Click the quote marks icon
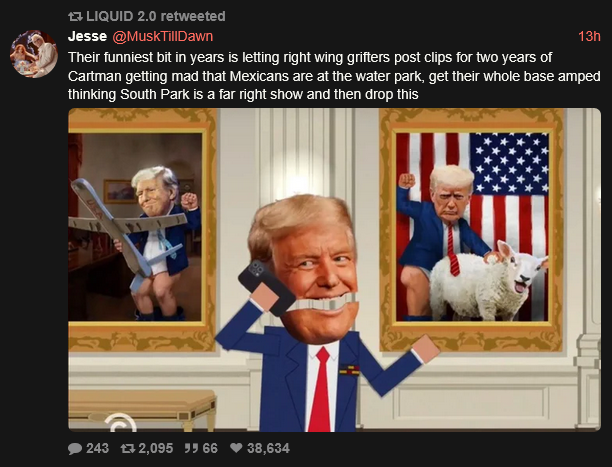 [x=190, y=448]
